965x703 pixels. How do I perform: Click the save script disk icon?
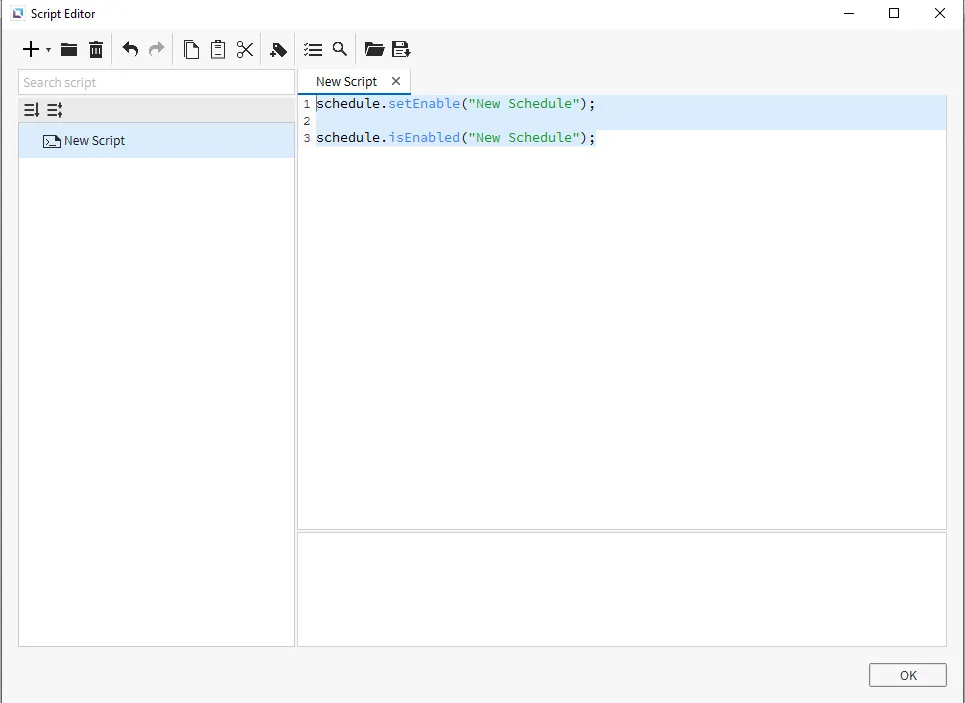click(x=401, y=49)
